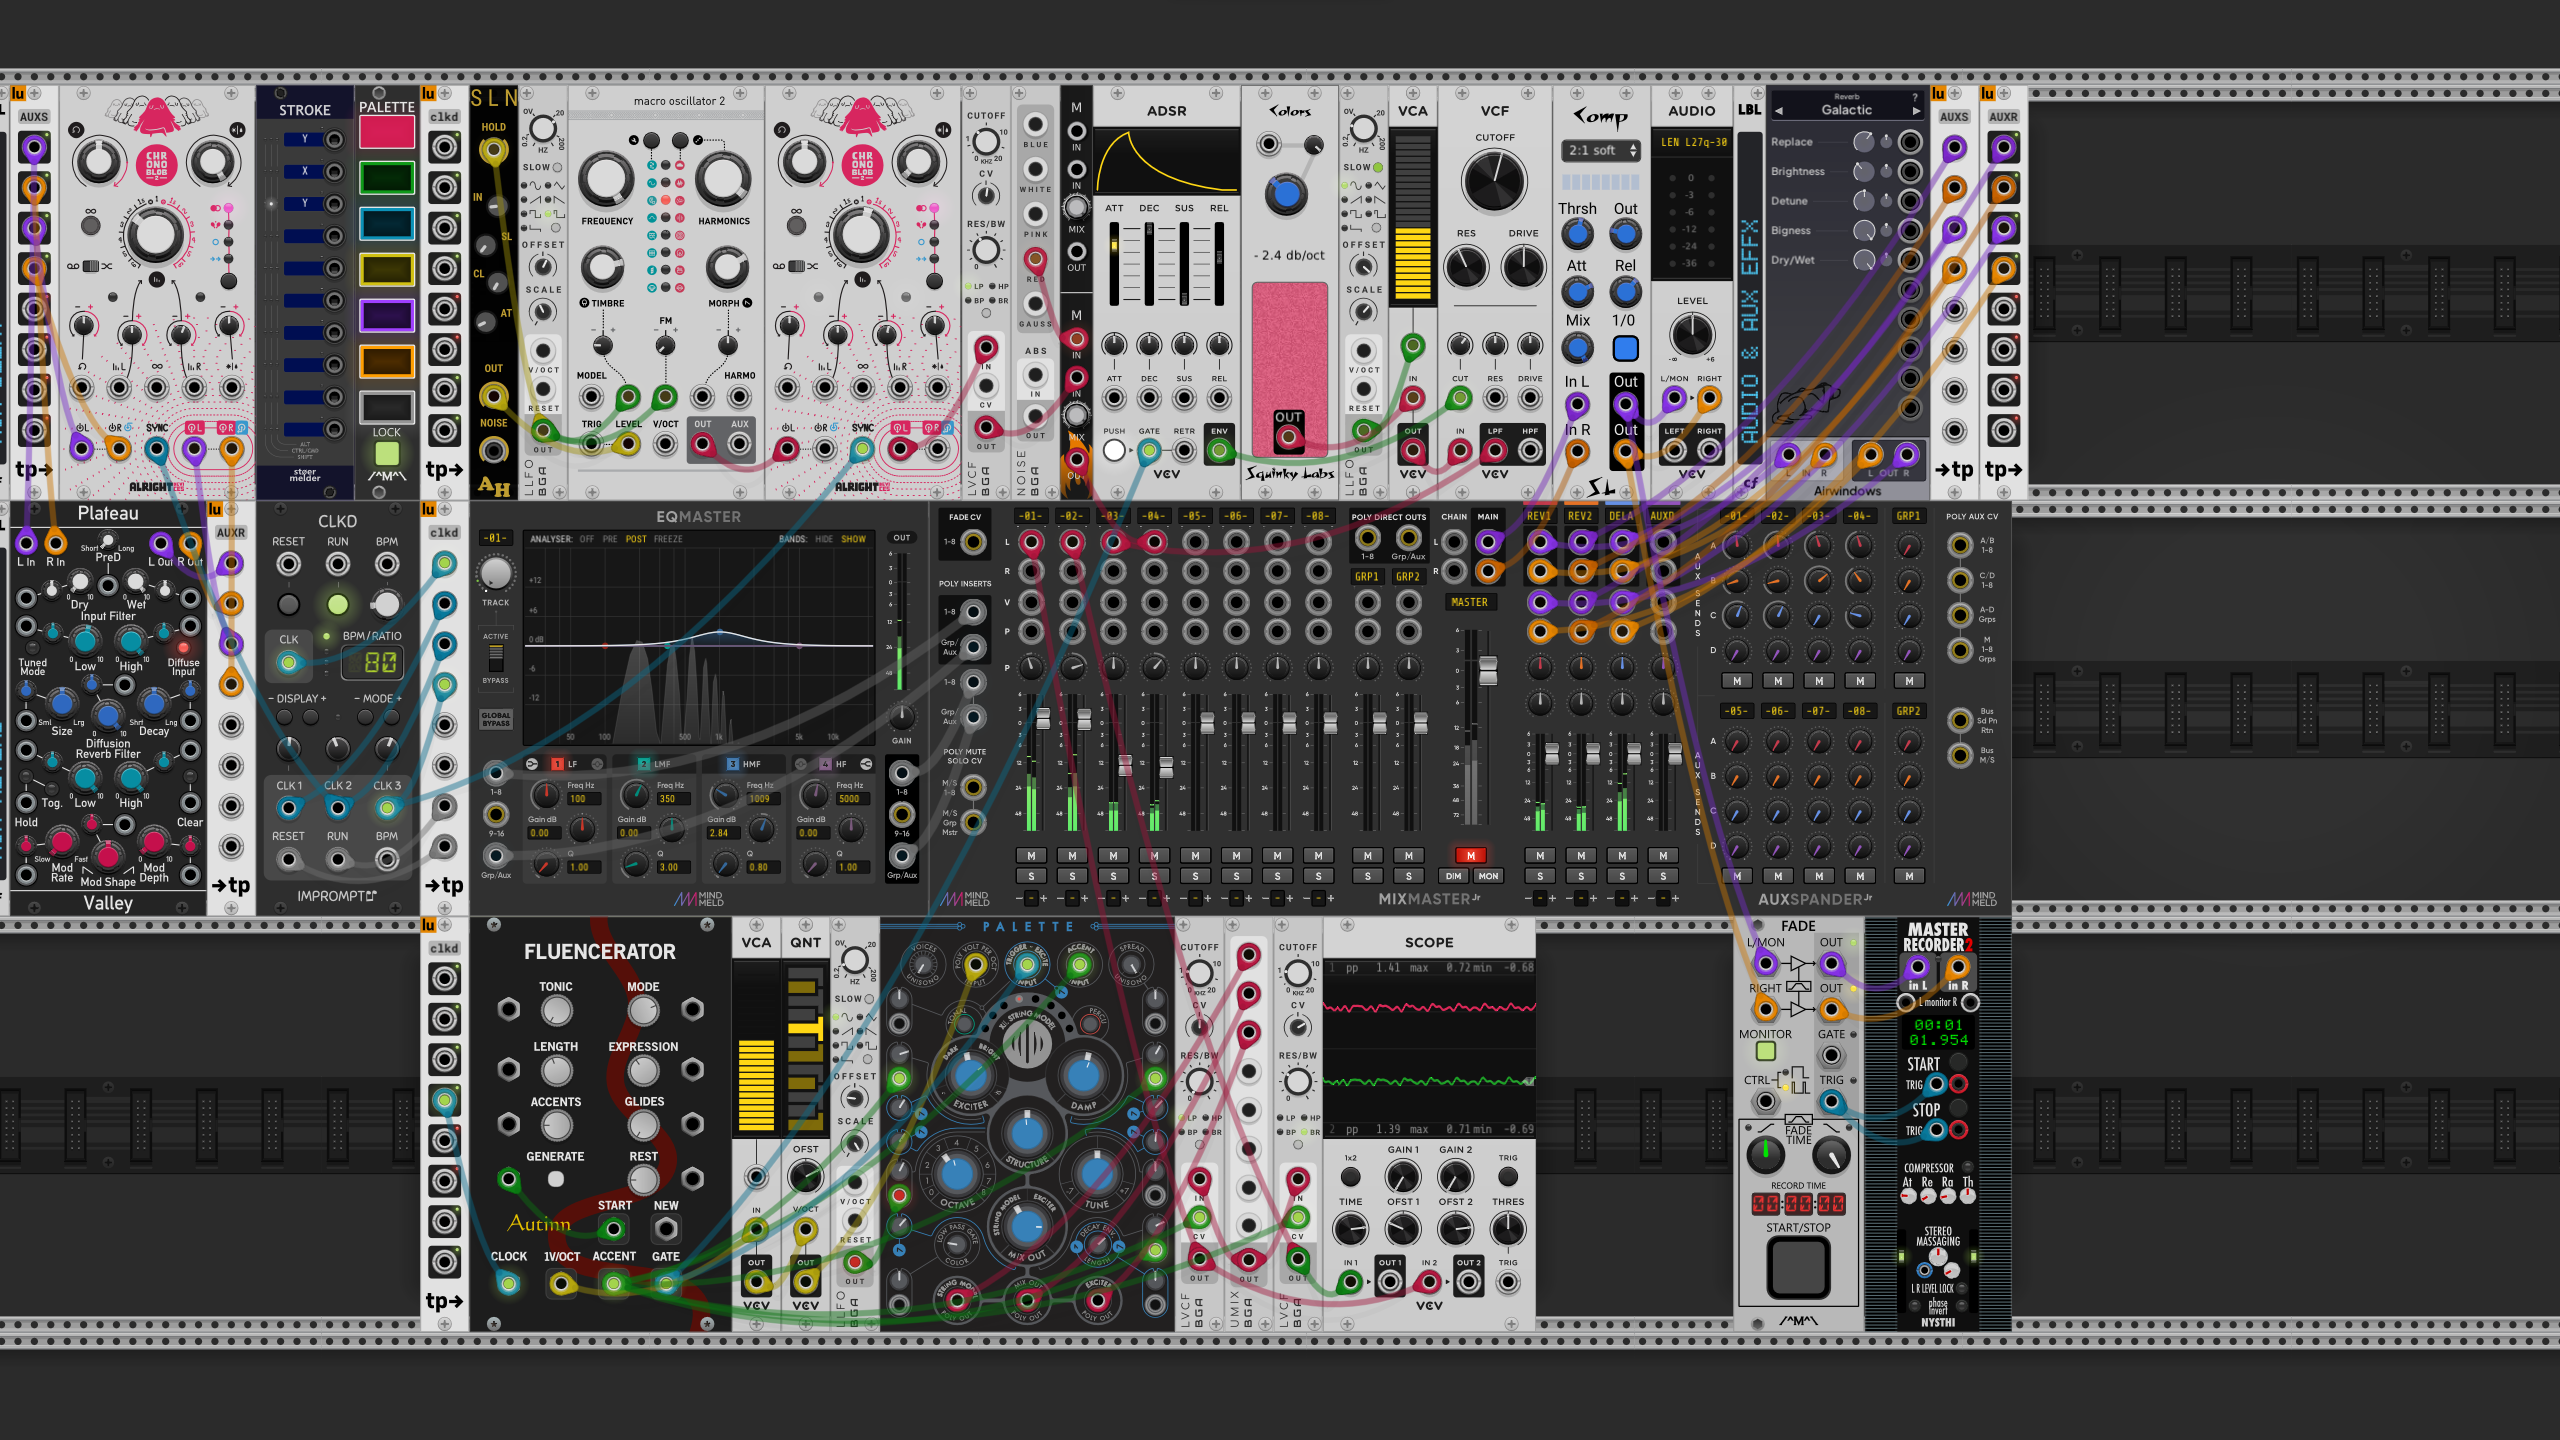Click the STOP button on Master Recorder 2
Image resolution: width=2560 pixels, height=1440 pixels.
[1958, 1108]
